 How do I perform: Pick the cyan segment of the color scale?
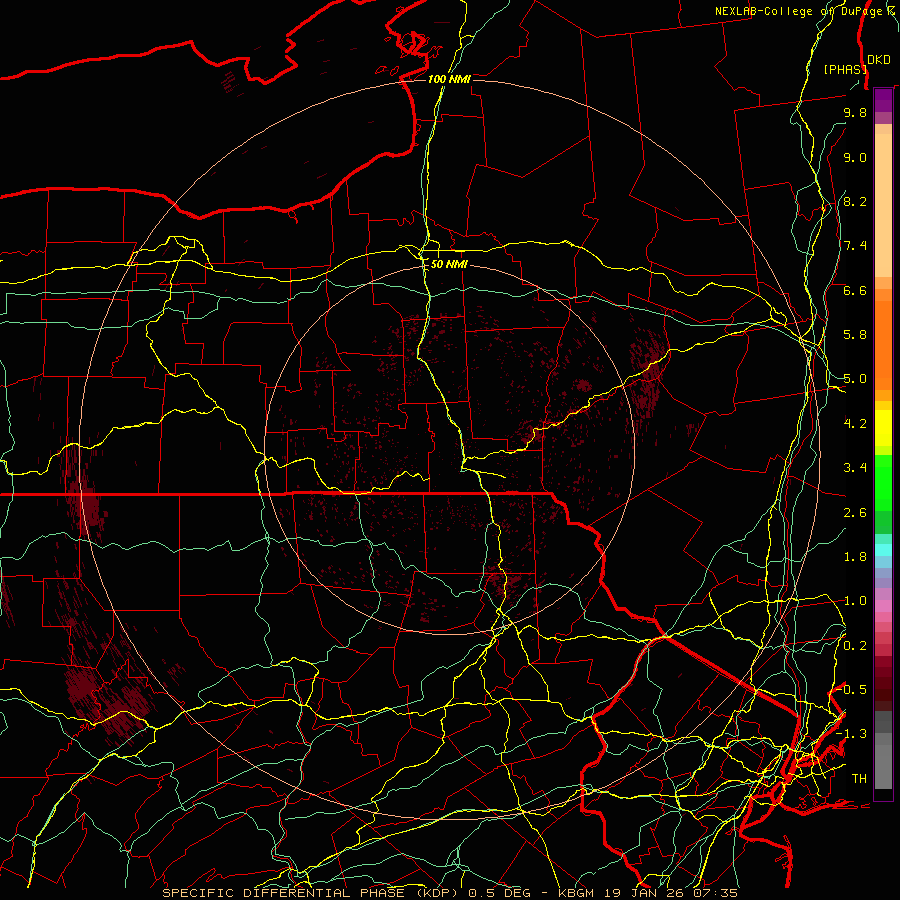tap(883, 550)
